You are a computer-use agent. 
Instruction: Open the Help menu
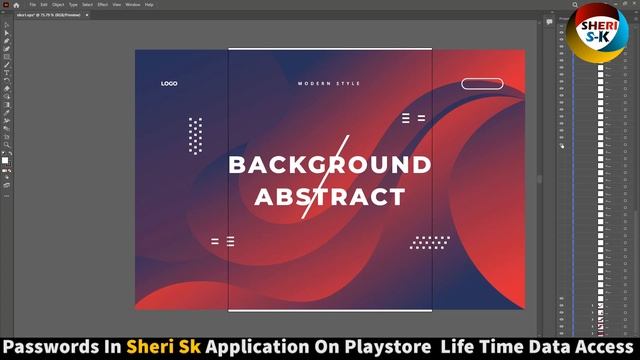tap(149, 5)
